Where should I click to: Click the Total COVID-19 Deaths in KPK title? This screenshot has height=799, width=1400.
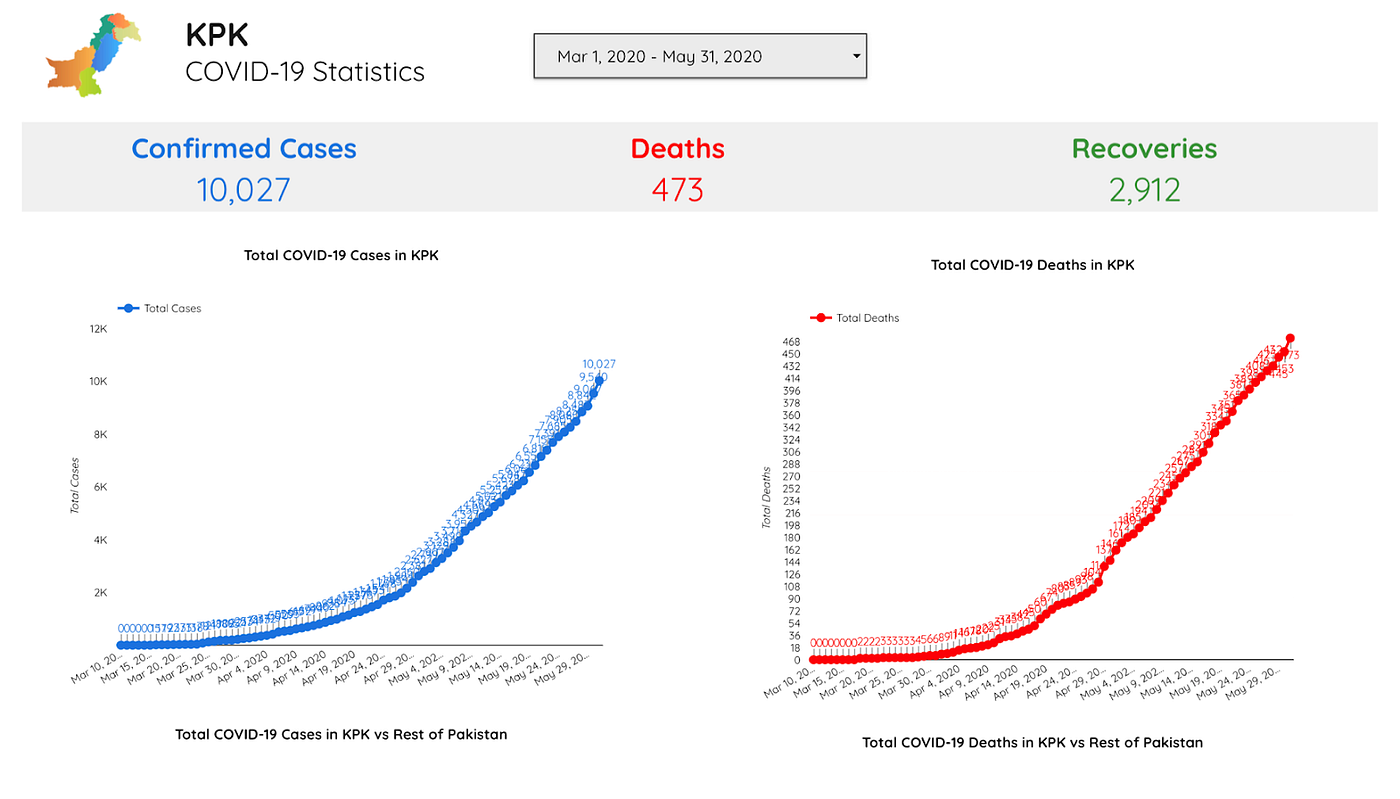click(1032, 265)
